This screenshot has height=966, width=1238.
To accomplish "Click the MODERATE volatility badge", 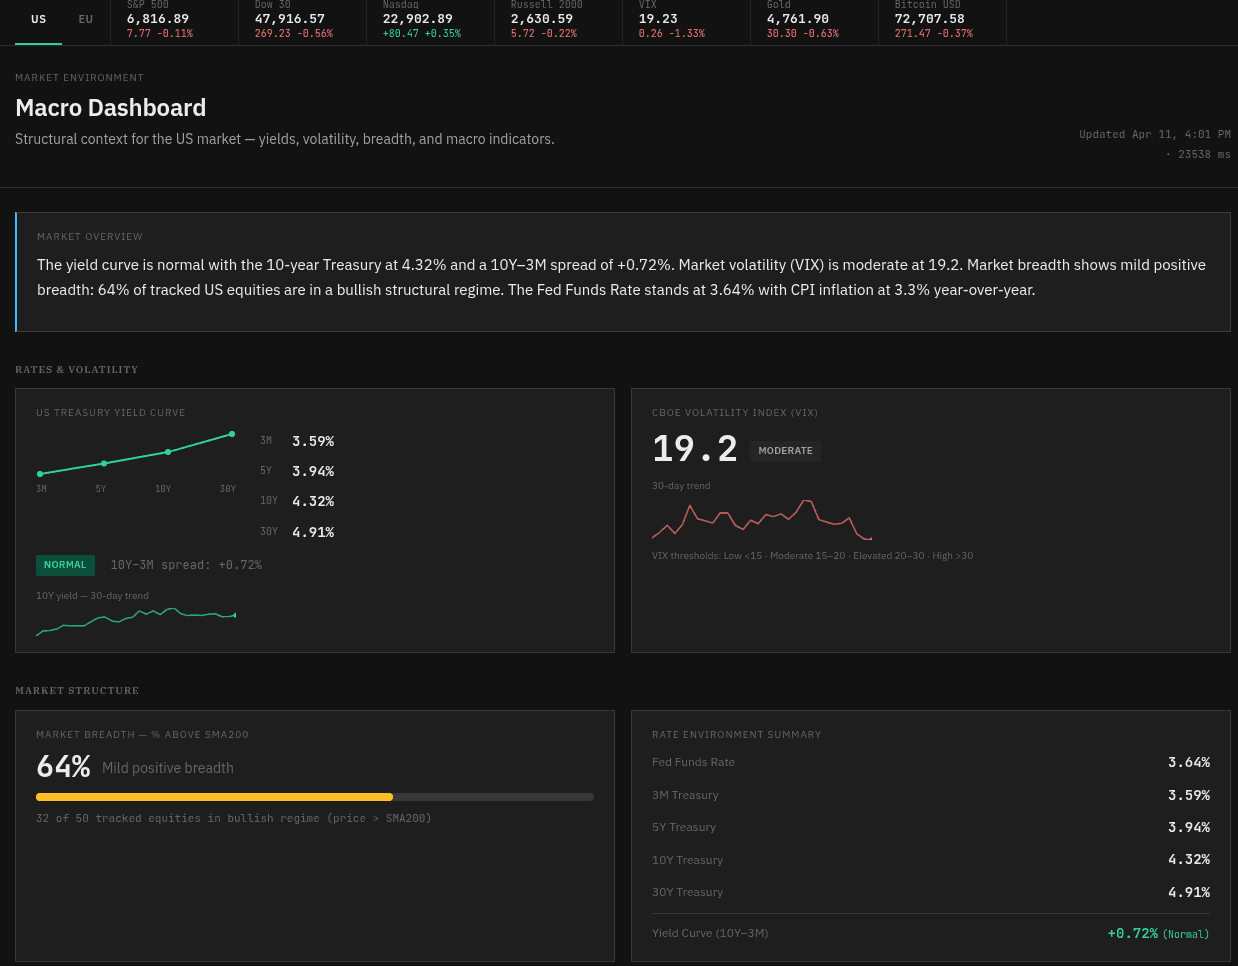I will click(785, 451).
